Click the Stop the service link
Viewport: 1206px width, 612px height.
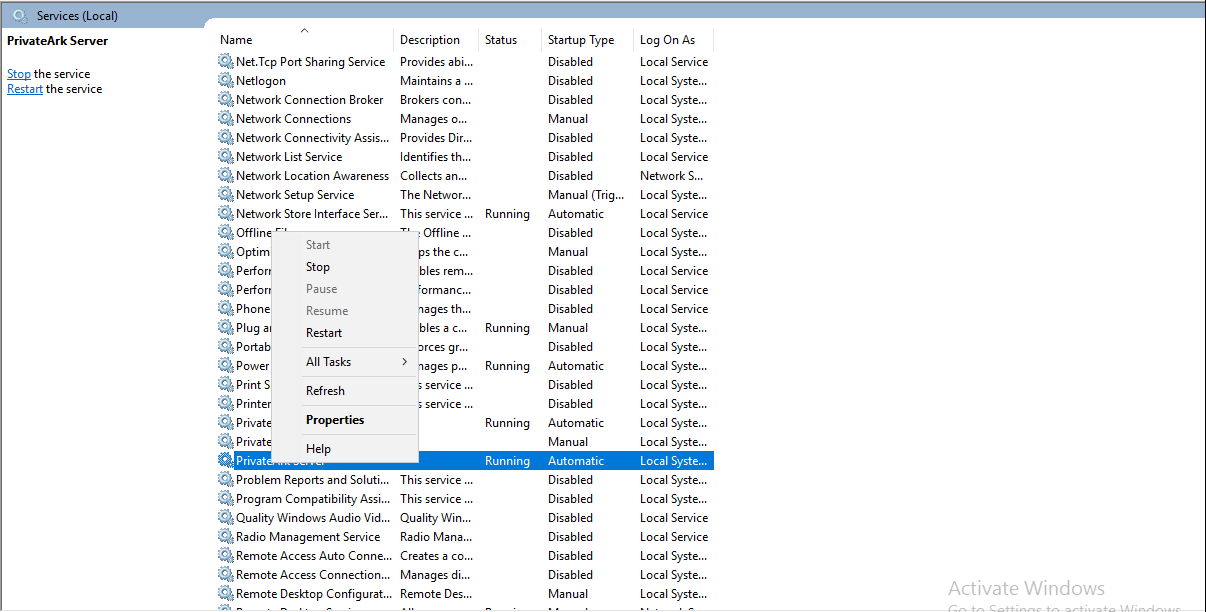click(x=18, y=73)
